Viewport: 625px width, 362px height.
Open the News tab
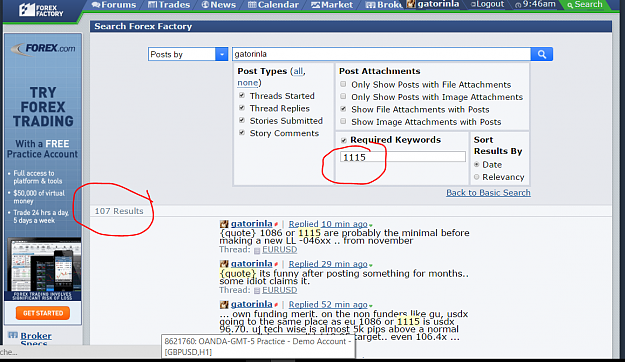(218, 5)
